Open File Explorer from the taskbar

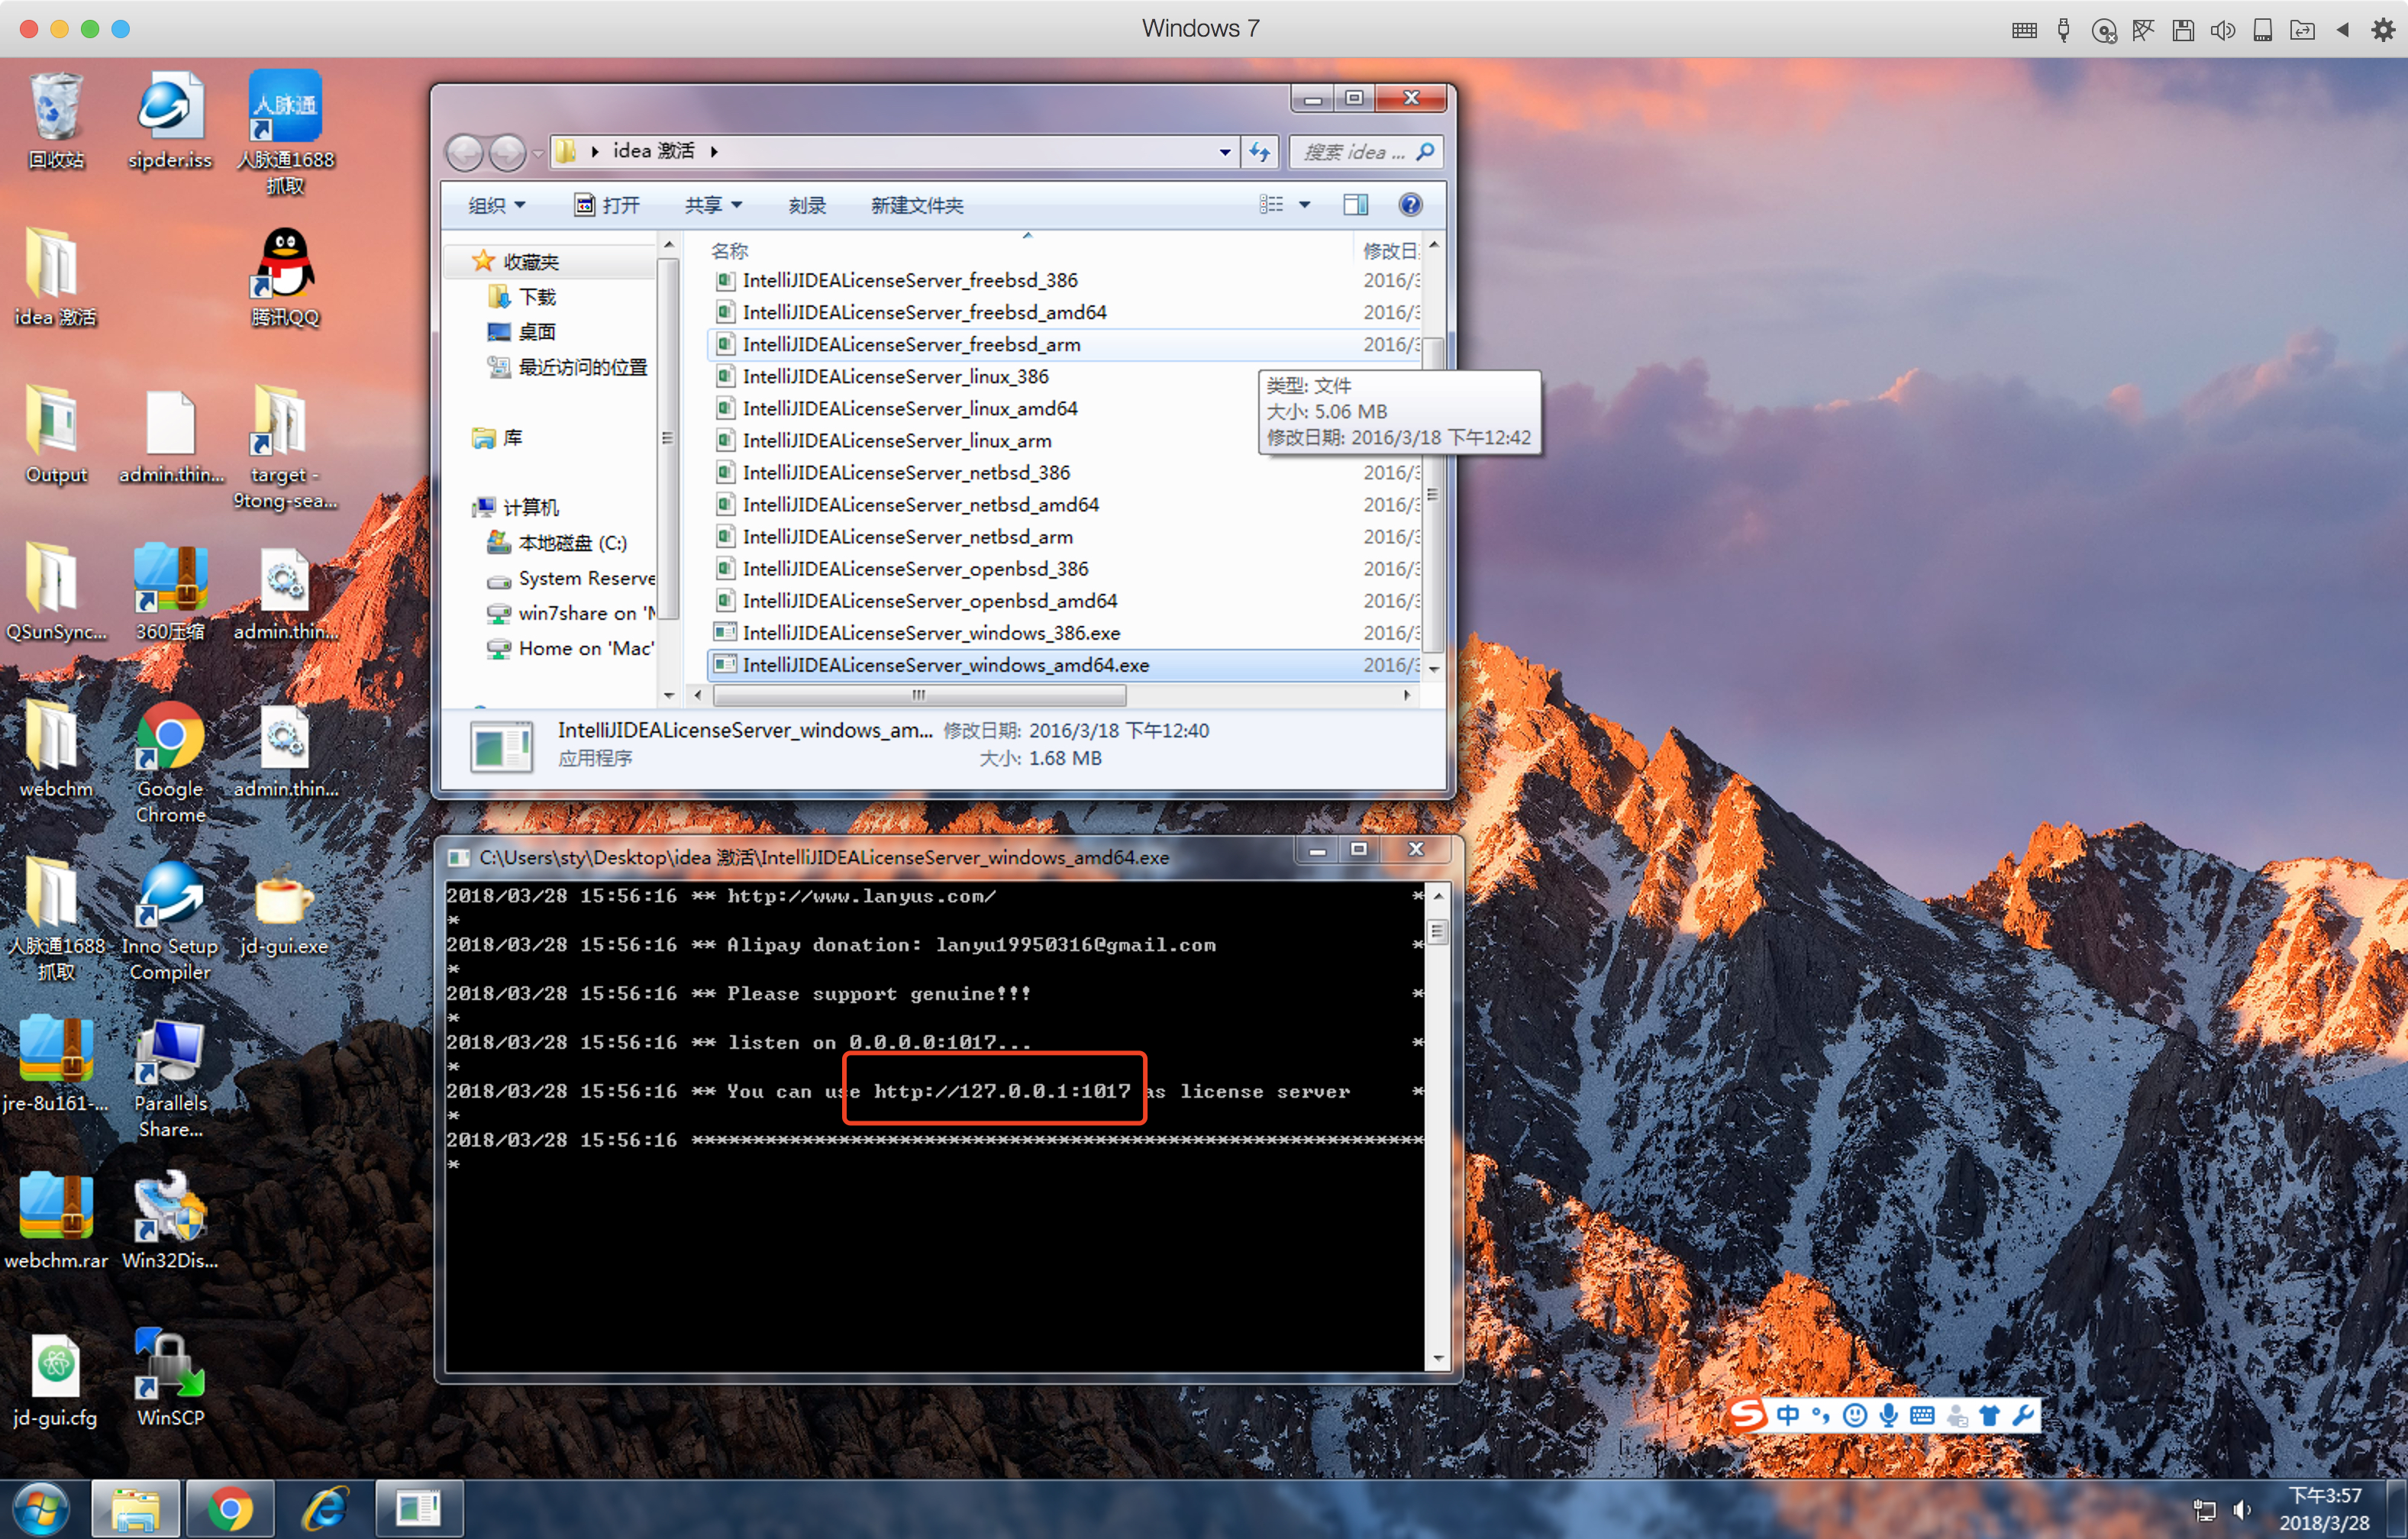pyautogui.click(x=136, y=1509)
